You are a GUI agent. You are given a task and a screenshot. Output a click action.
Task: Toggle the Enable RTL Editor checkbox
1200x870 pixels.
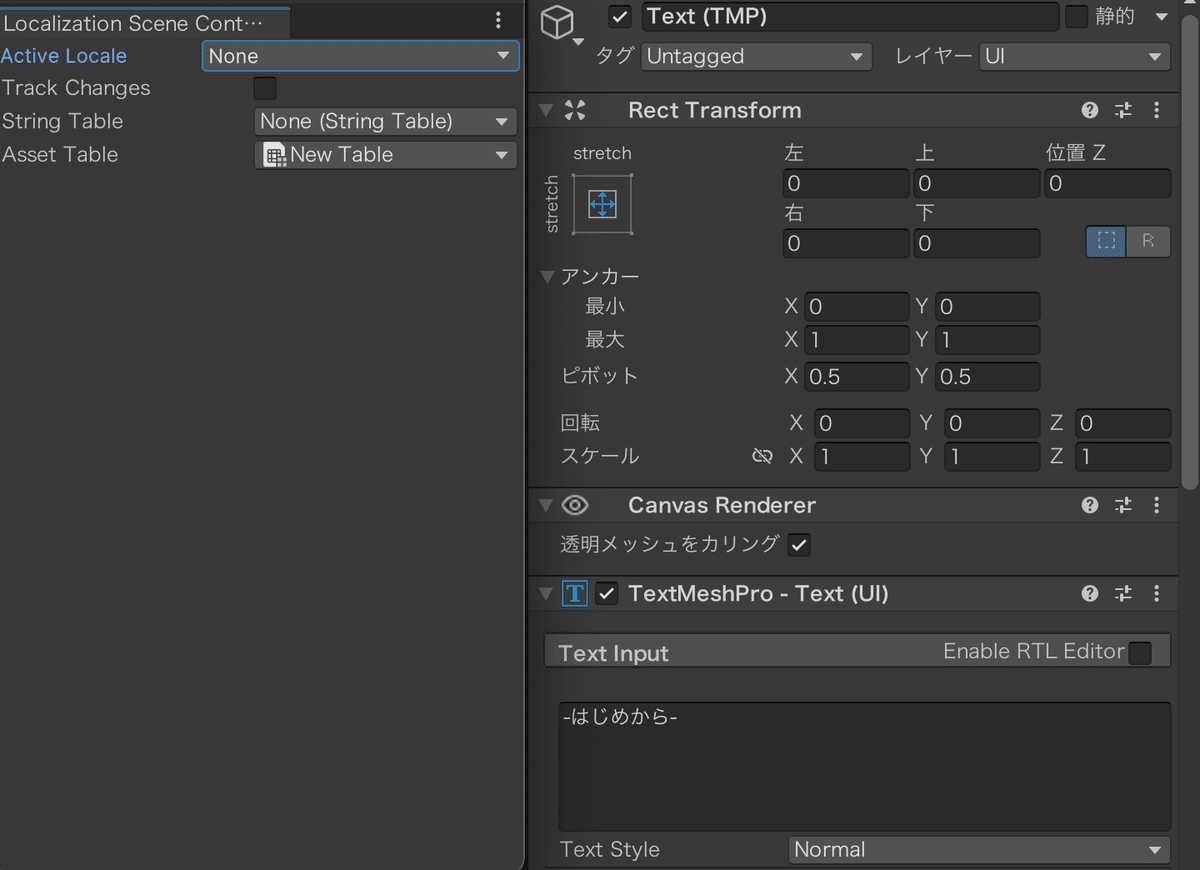tap(1139, 651)
